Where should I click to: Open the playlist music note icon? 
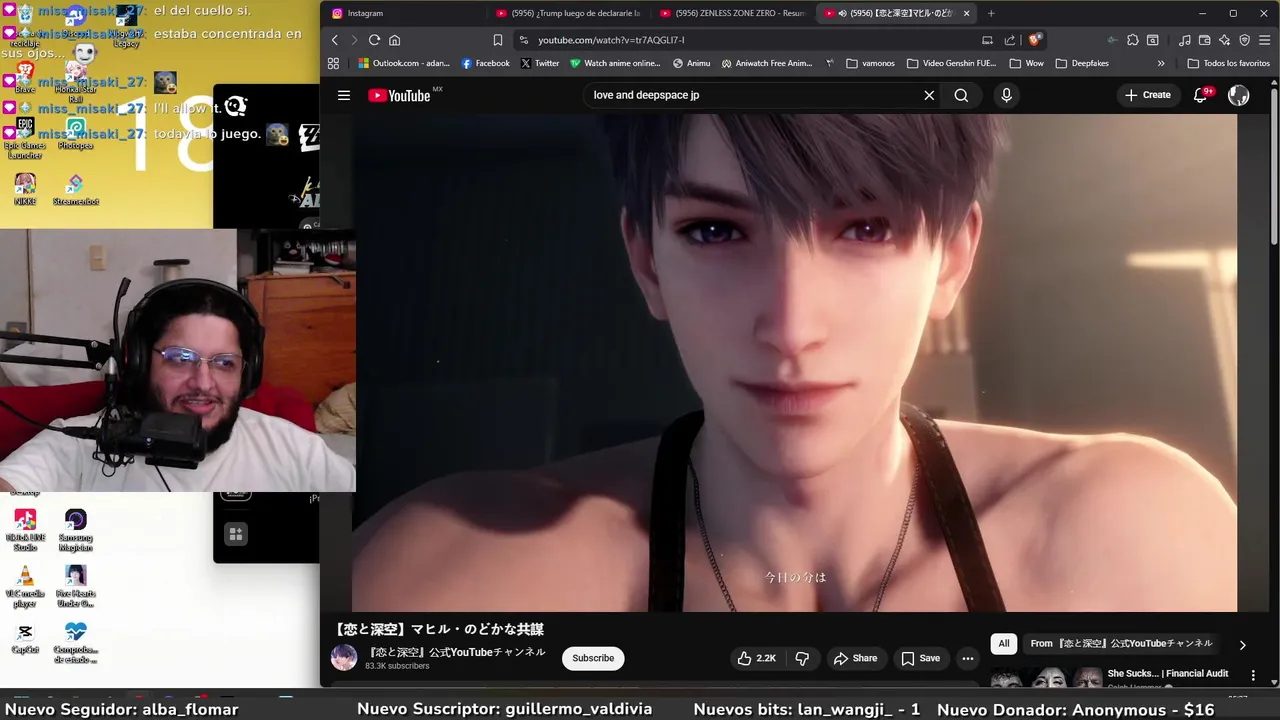click(x=1184, y=40)
